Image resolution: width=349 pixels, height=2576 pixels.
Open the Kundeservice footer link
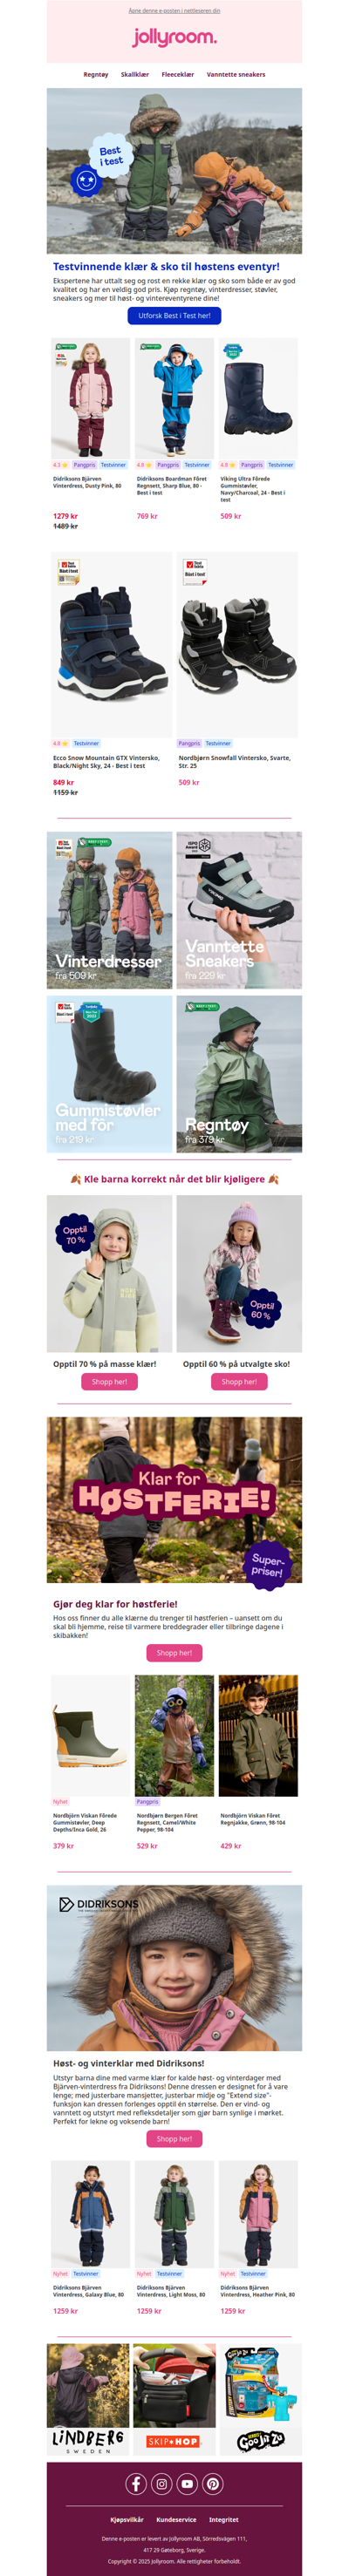coord(176,2519)
